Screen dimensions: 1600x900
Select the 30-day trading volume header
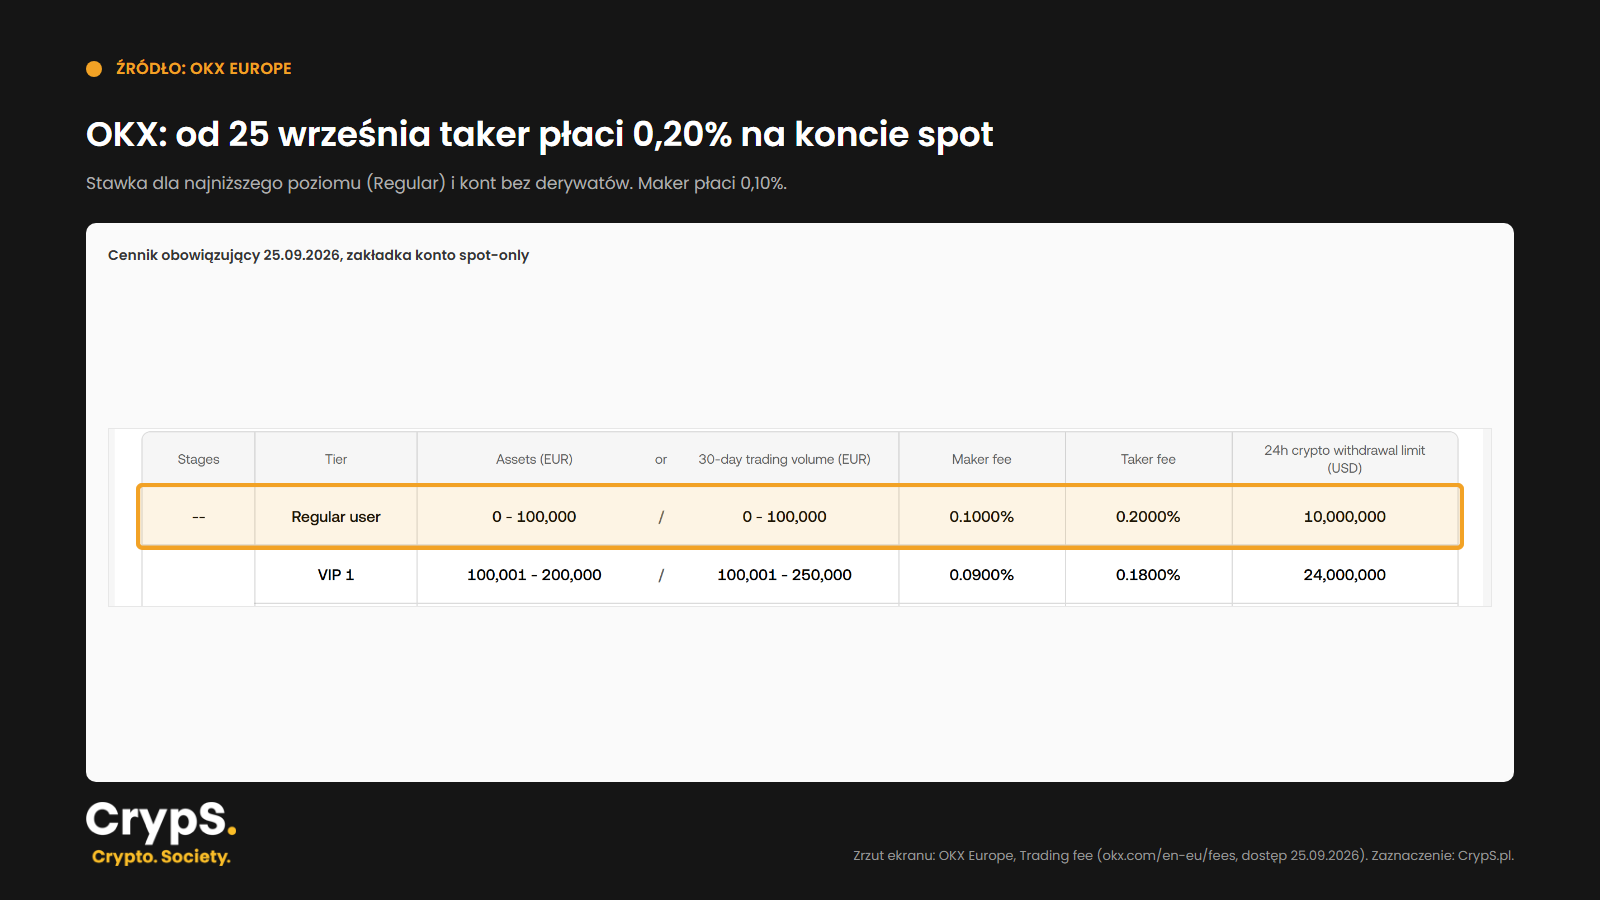[x=784, y=459]
